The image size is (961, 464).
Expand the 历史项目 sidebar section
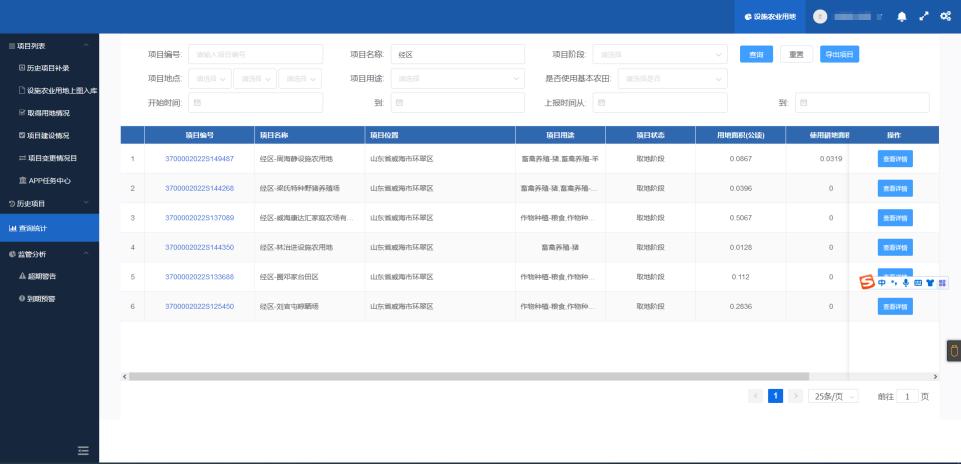[x=49, y=204]
